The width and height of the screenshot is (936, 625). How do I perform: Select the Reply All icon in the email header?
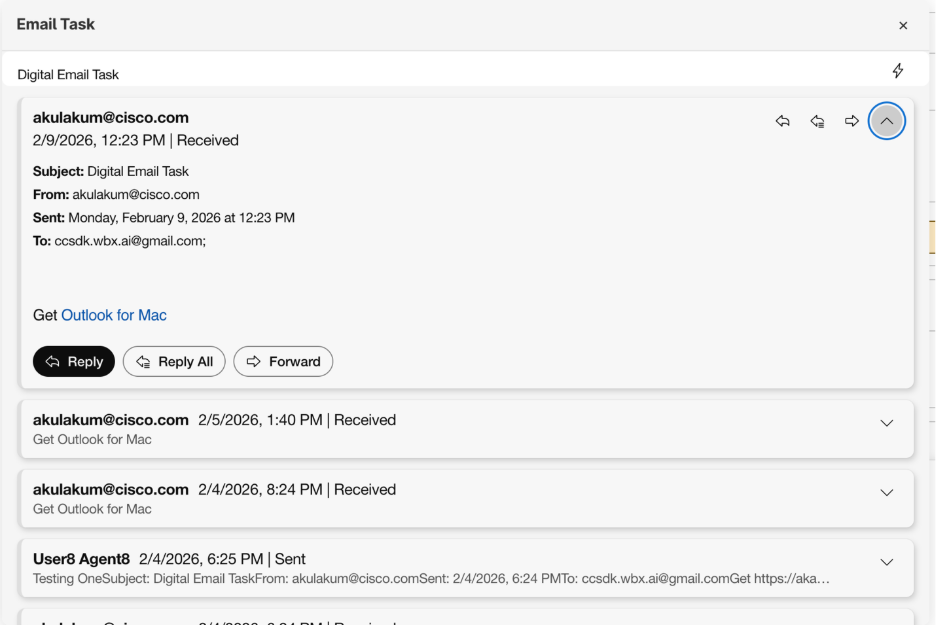(818, 120)
